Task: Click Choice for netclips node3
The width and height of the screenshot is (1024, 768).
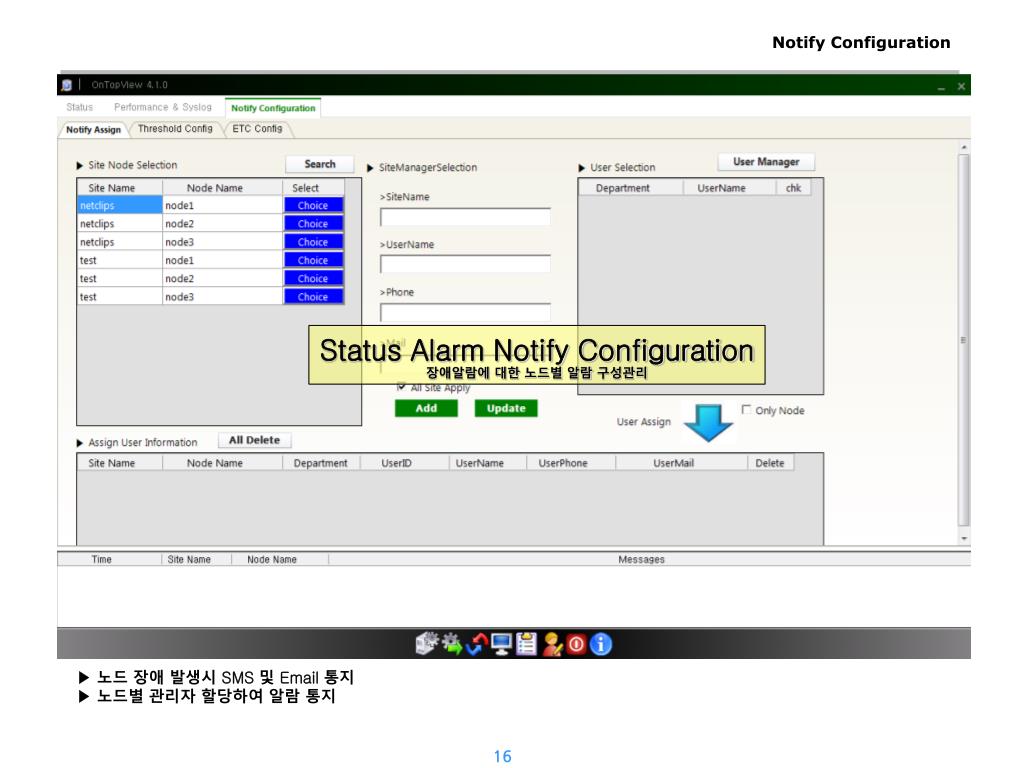Action: tap(313, 242)
